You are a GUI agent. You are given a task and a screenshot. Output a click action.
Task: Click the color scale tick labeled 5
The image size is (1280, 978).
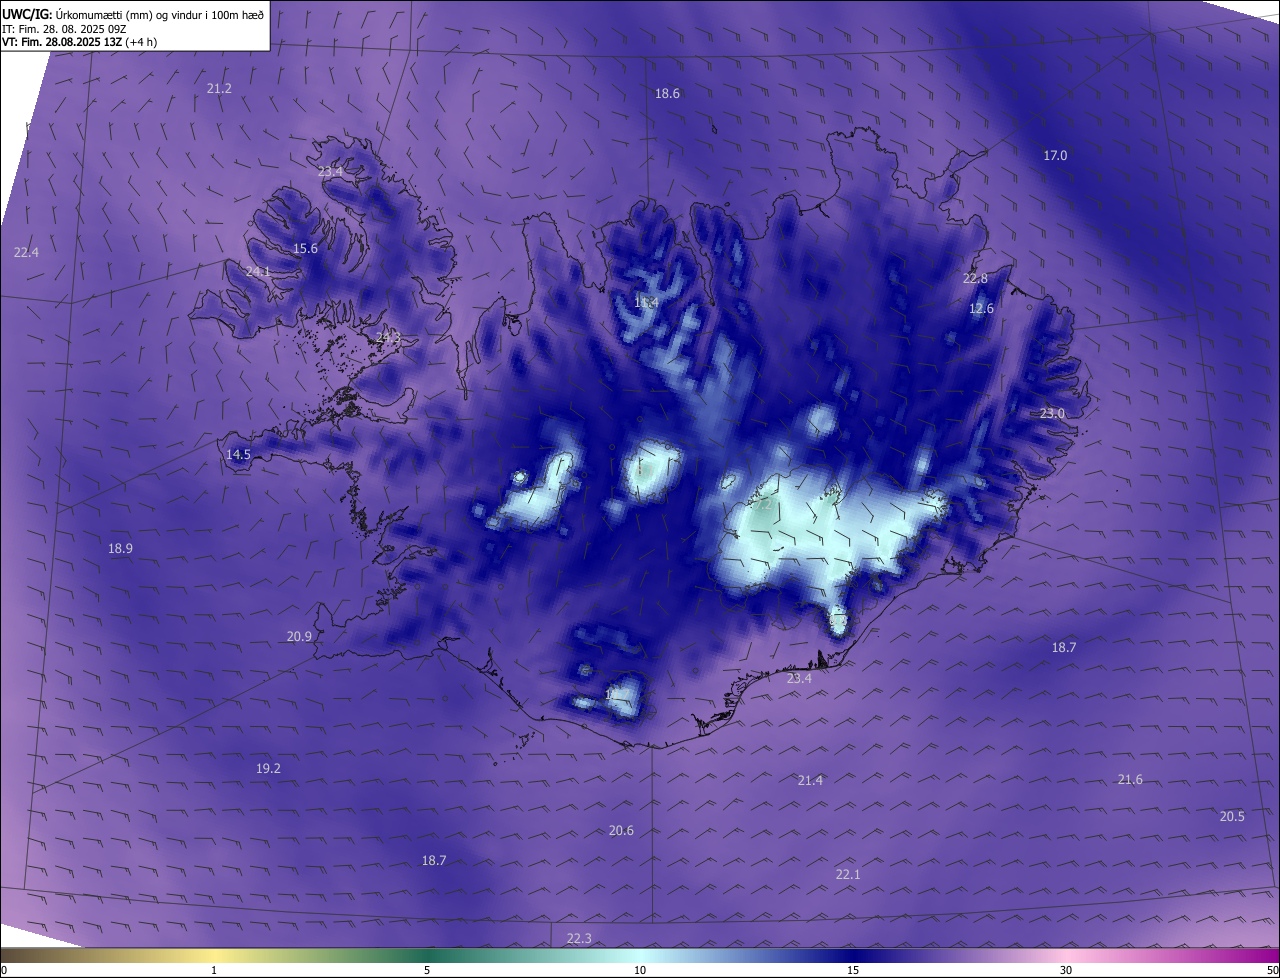click(x=427, y=970)
